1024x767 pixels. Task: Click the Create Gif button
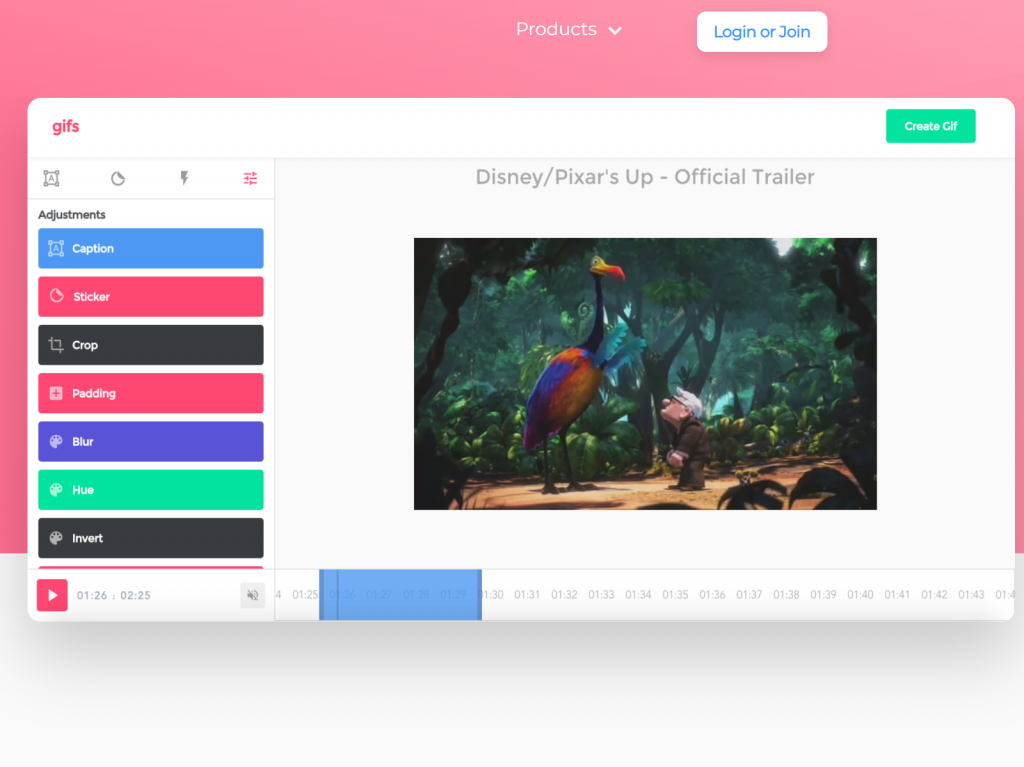(931, 126)
